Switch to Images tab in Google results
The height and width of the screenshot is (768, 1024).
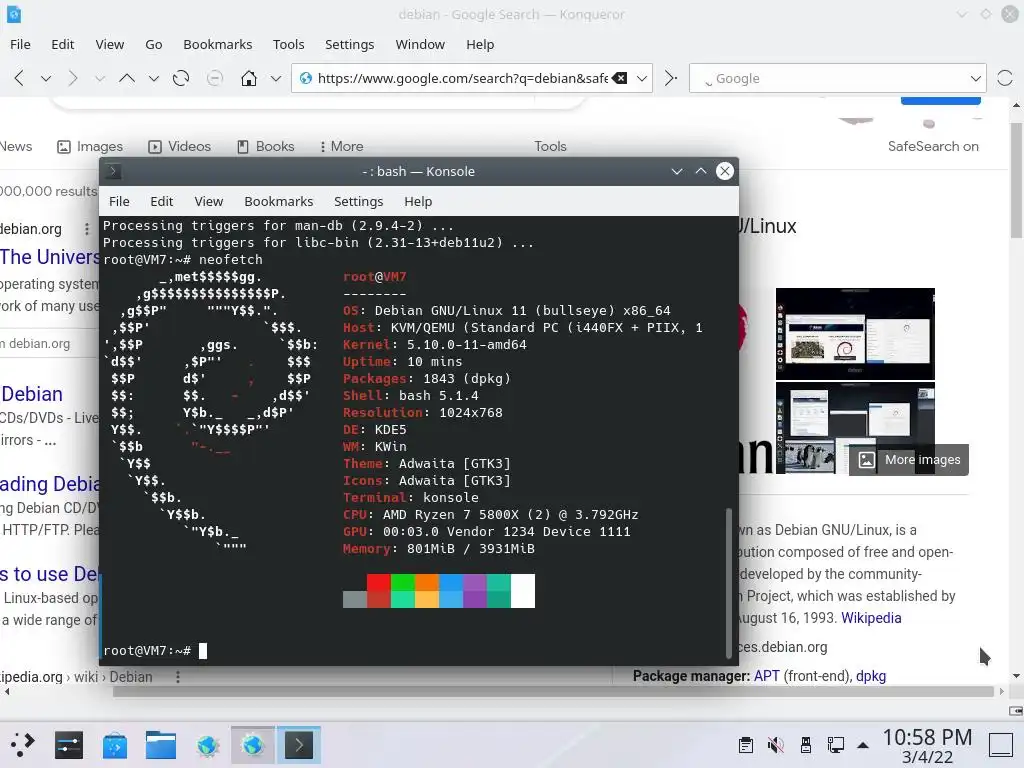click(x=90, y=146)
